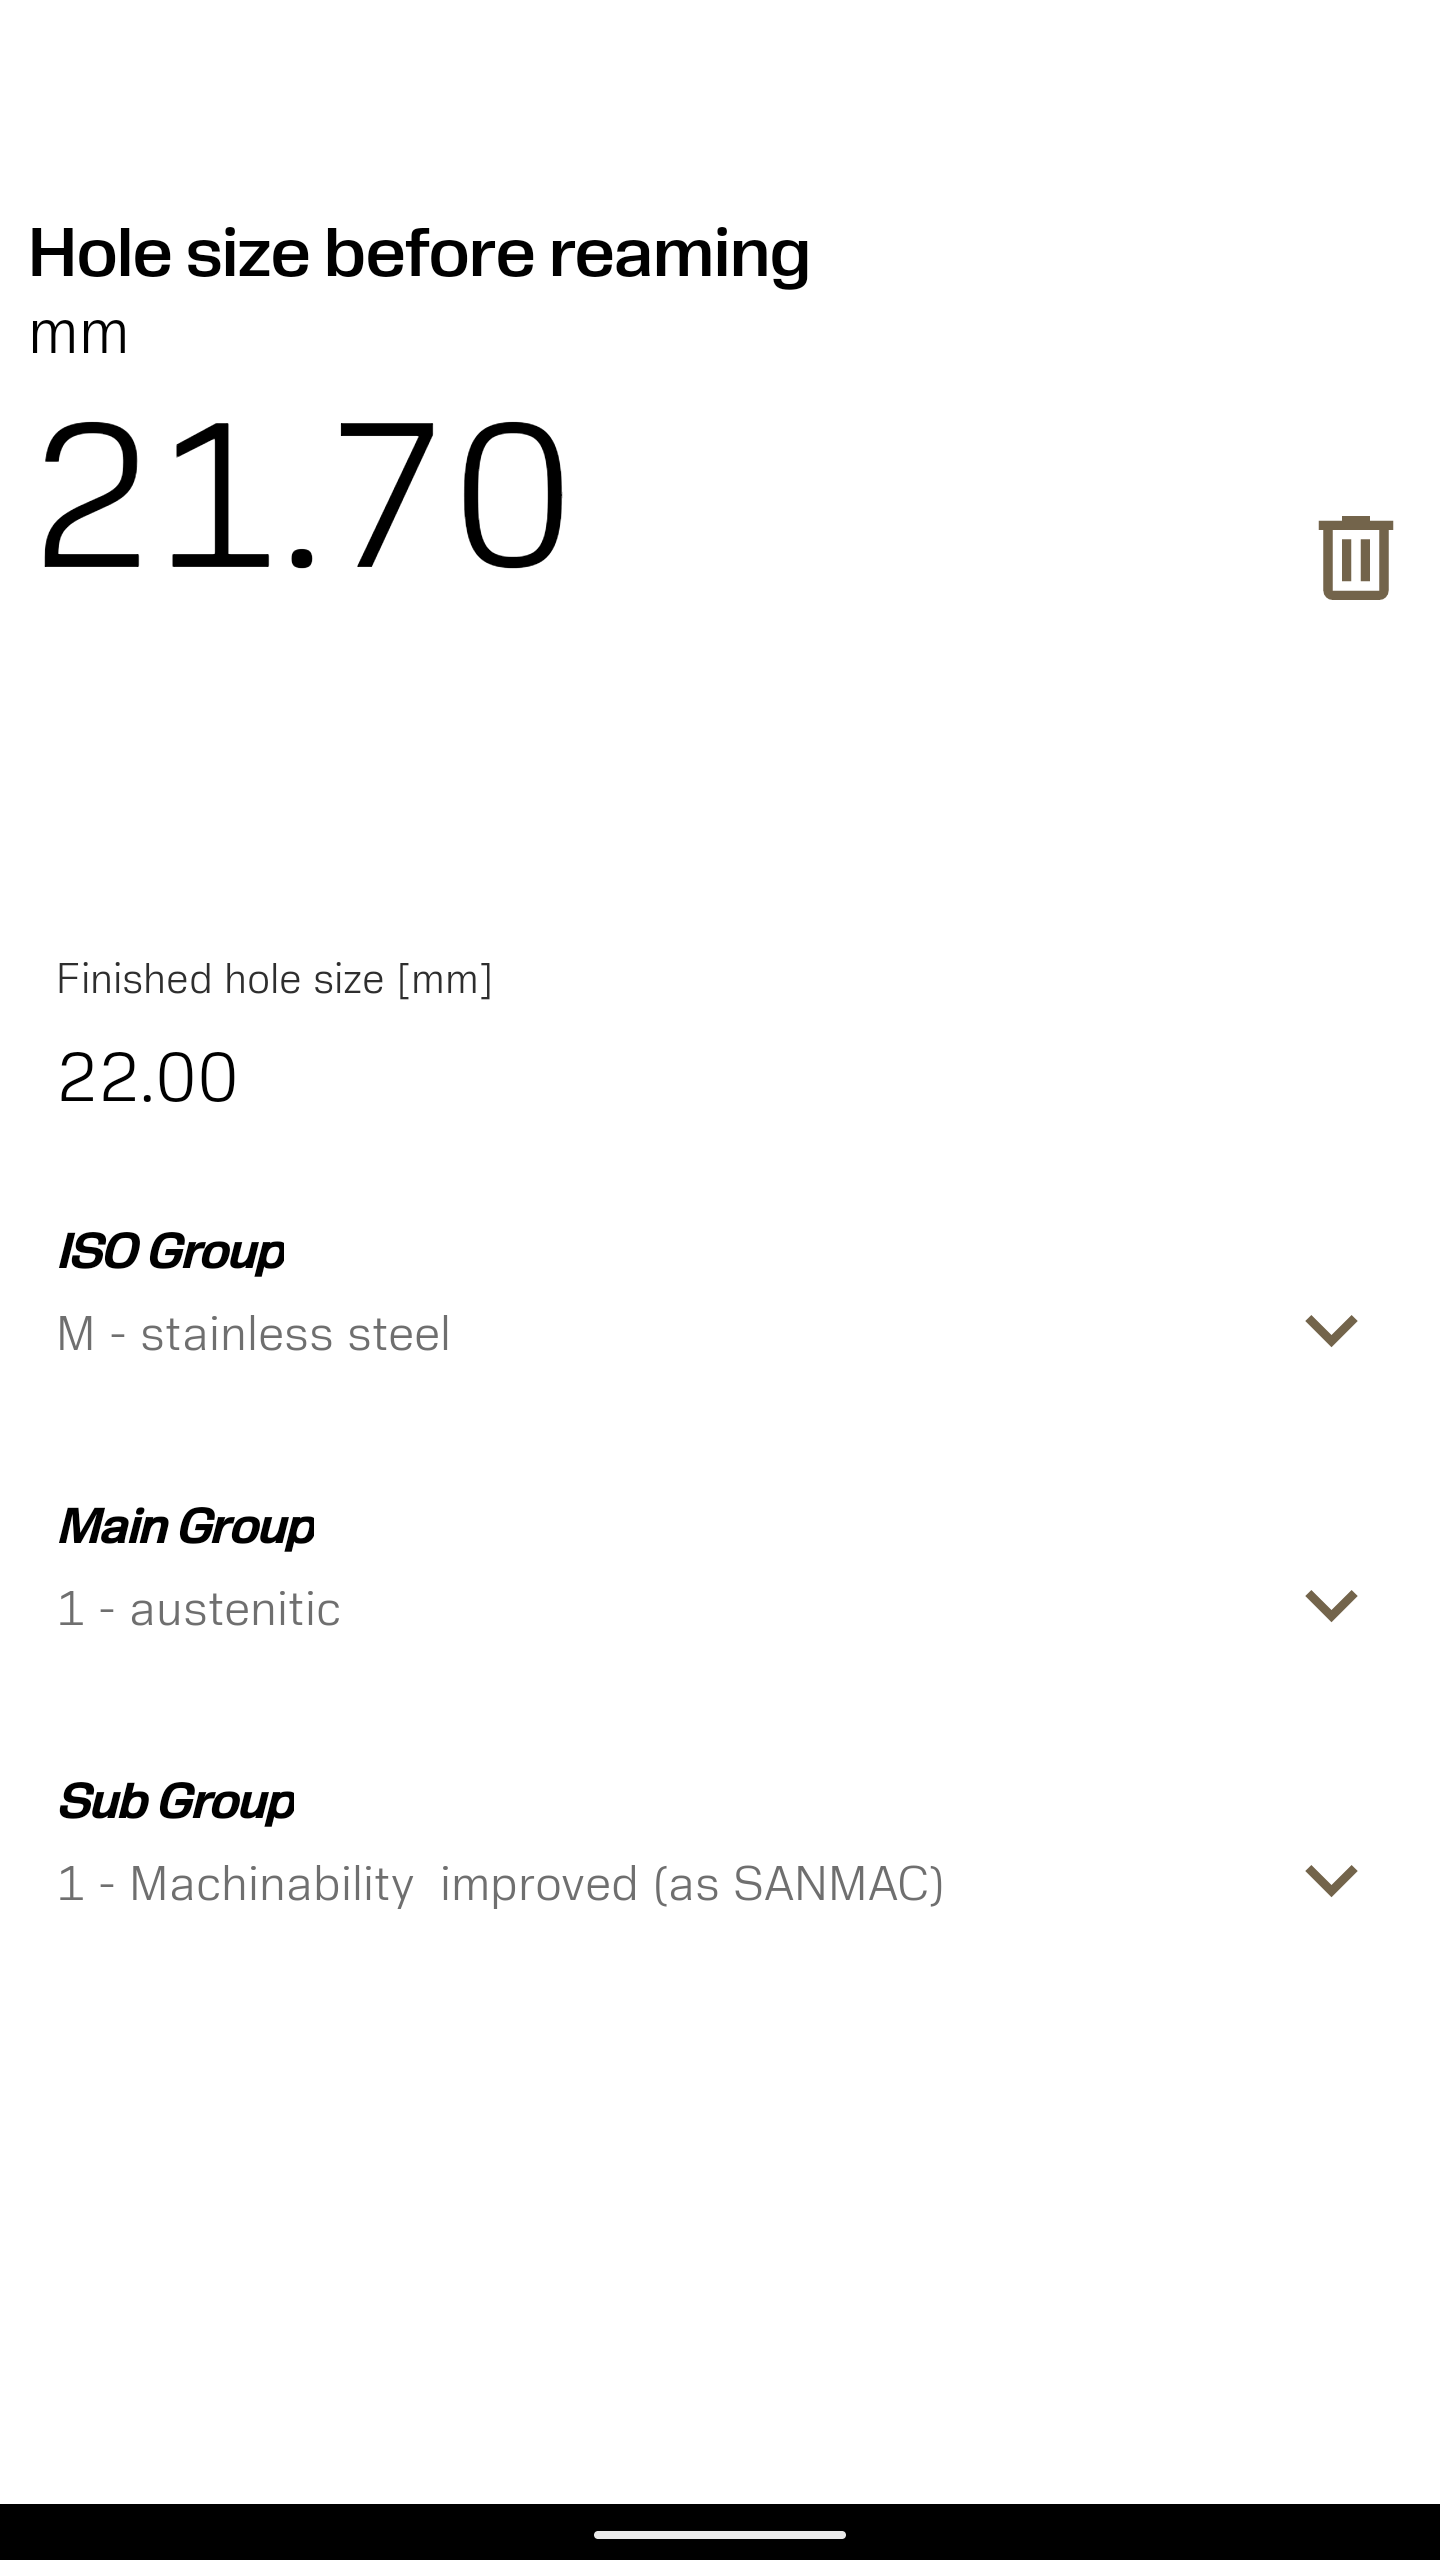
Task: Change SANMAC subgroup via its row arrow
Action: tap(1331, 1881)
